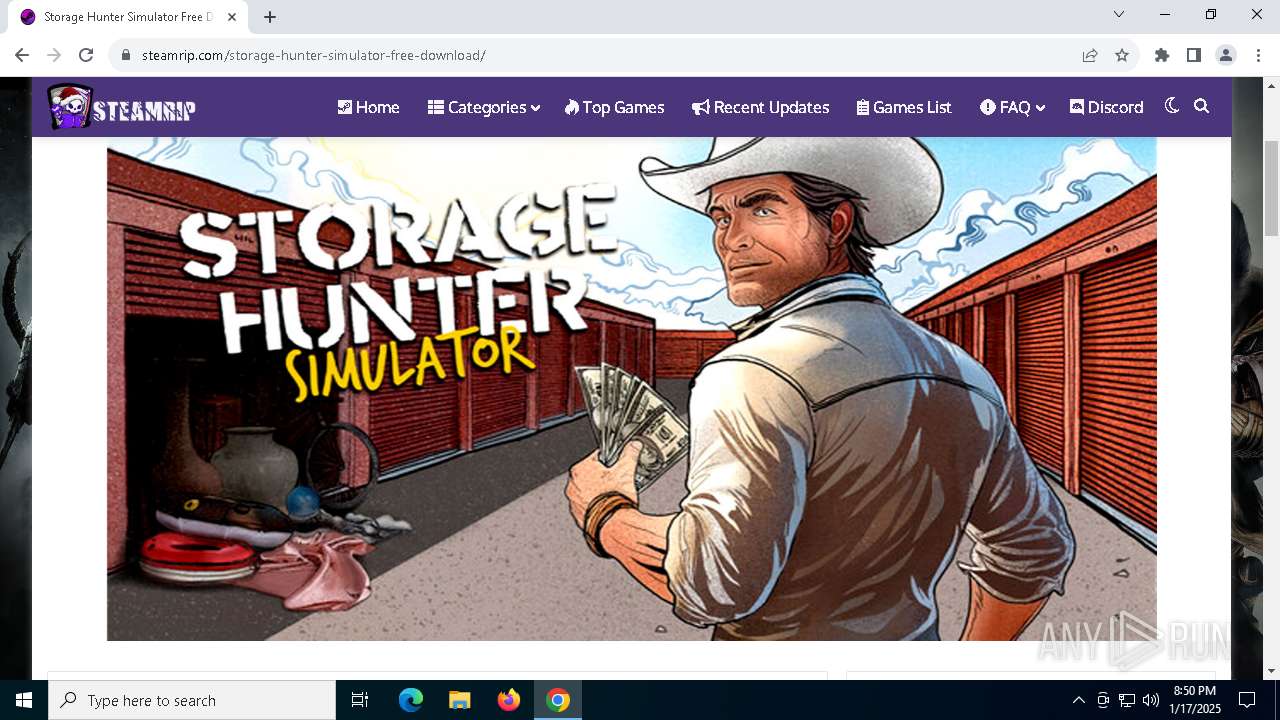Open Top Games page
Screen dimensions: 1280x720
pyautogui.click(x=614, y=107)
